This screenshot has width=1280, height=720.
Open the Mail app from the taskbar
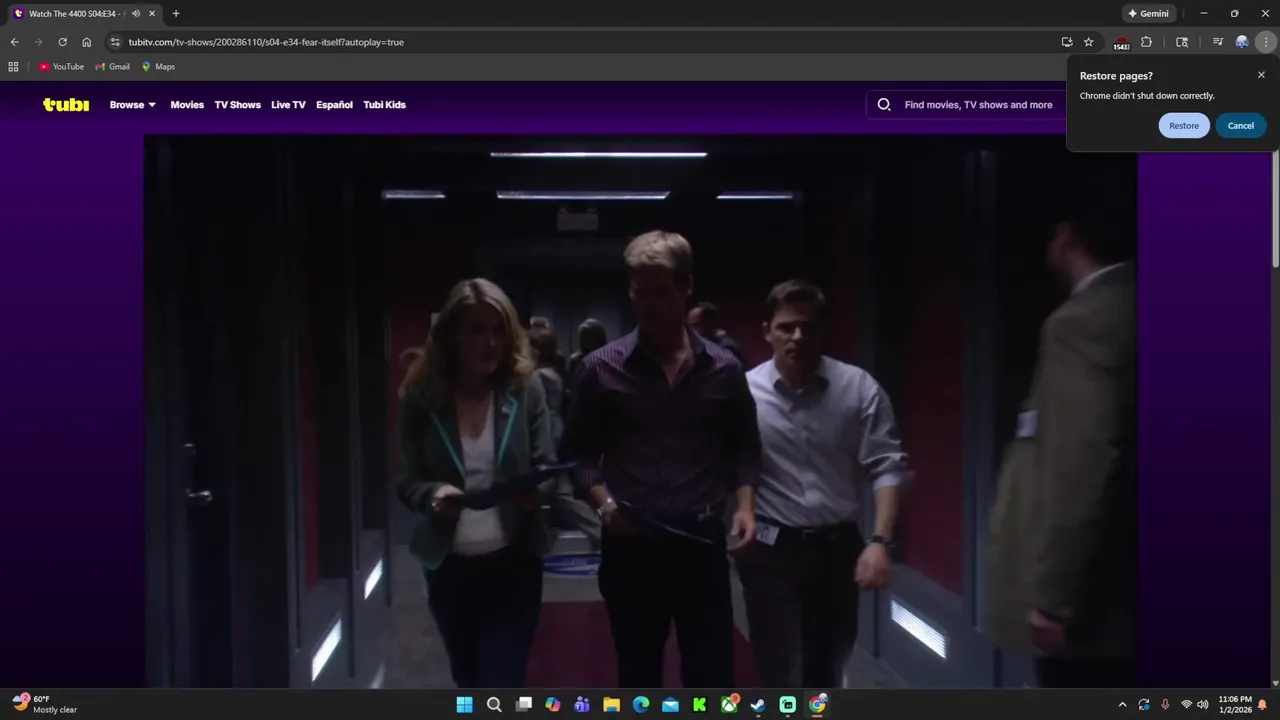pyautogui.click(x=670, y=705)
